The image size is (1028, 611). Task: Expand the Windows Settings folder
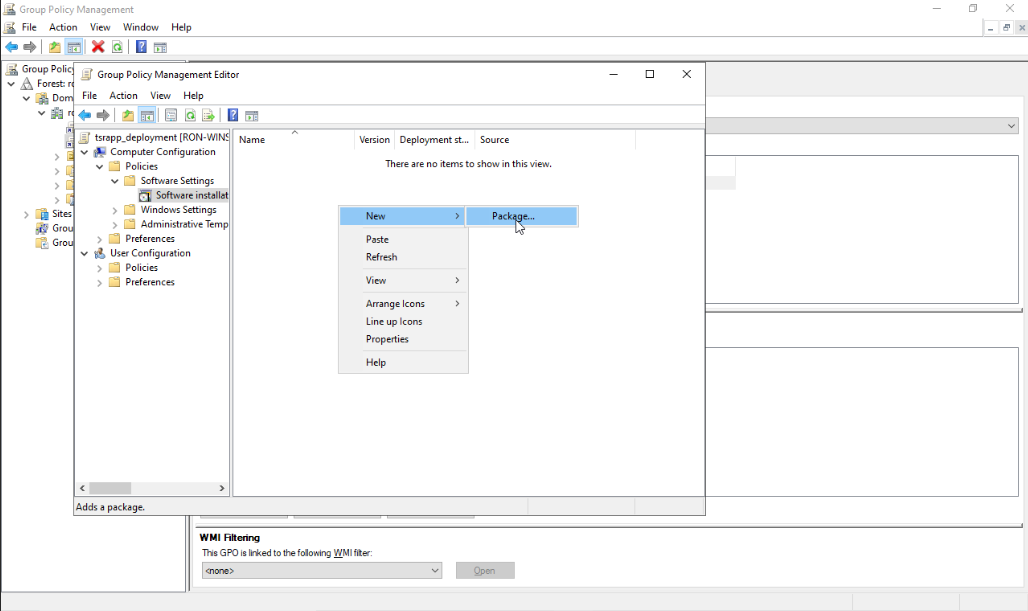(115, 210)
